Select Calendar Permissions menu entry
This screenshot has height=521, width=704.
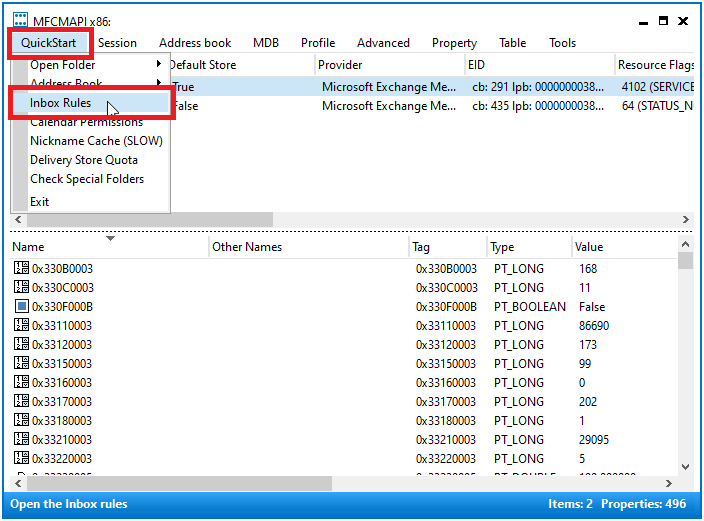86,122
